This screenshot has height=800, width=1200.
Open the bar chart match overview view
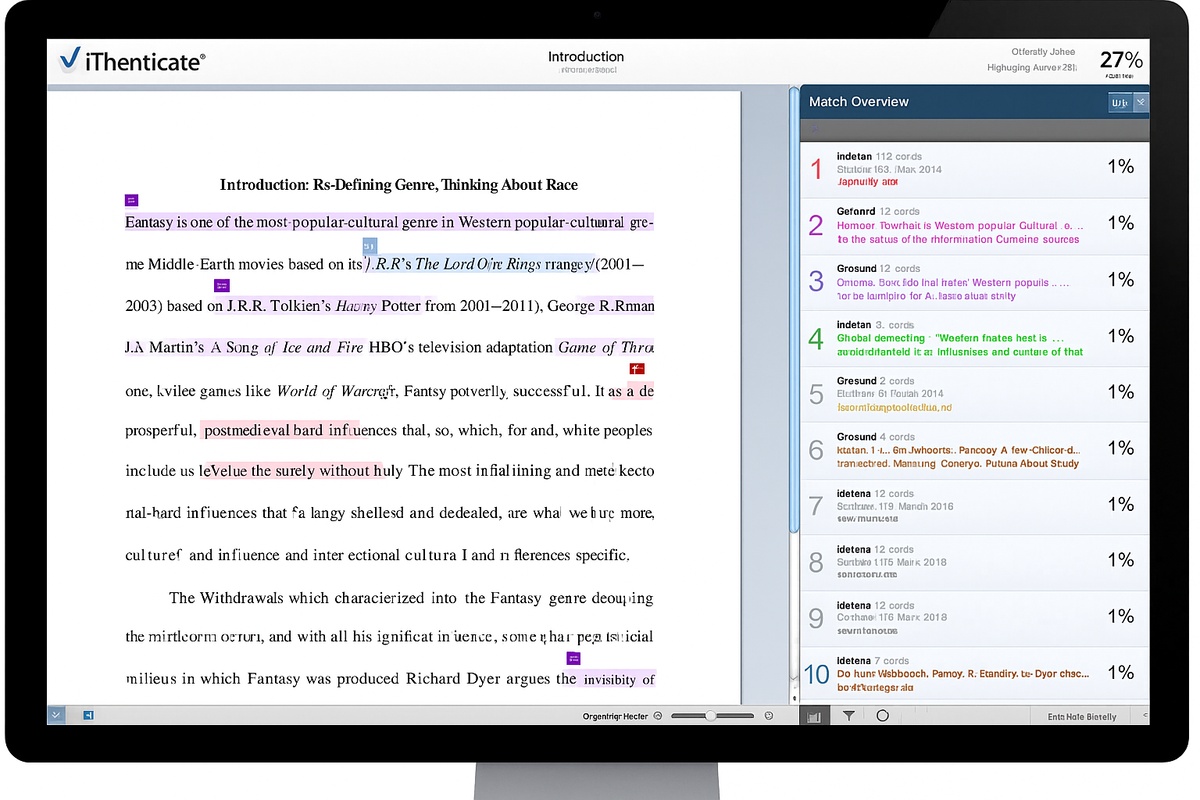click(814, 716)
